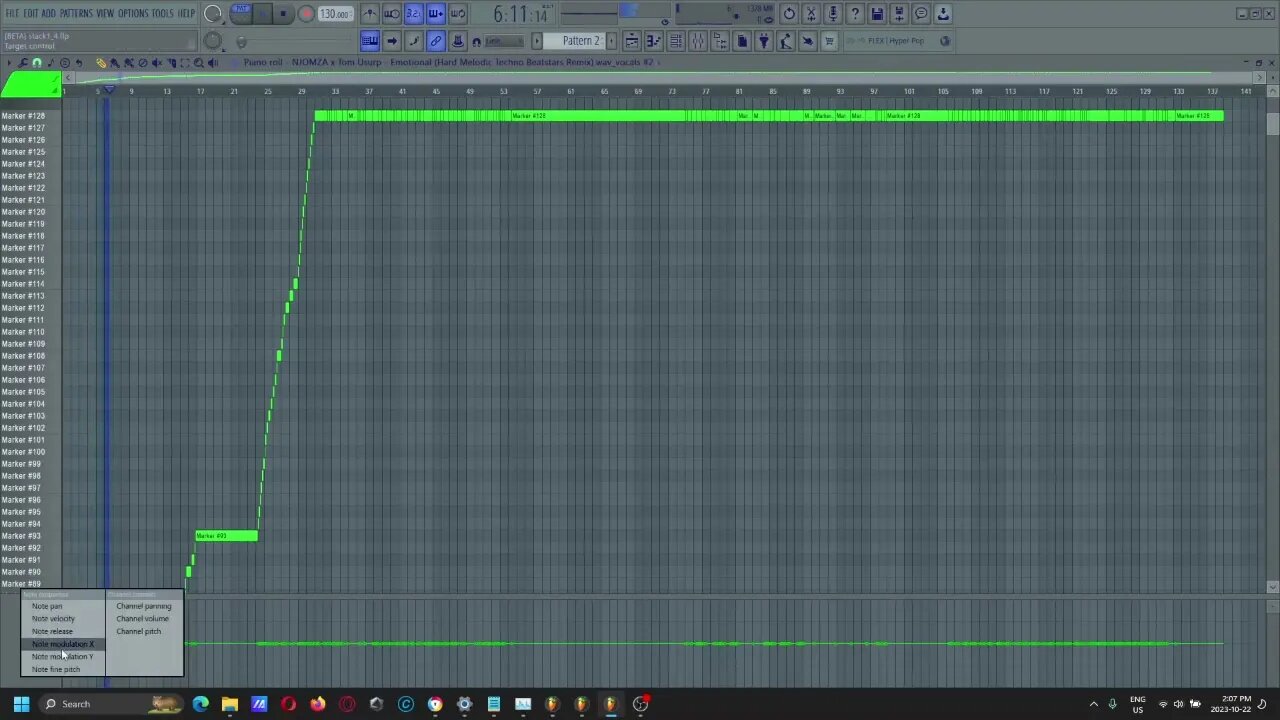Click the stop playback button

[283, 14]
